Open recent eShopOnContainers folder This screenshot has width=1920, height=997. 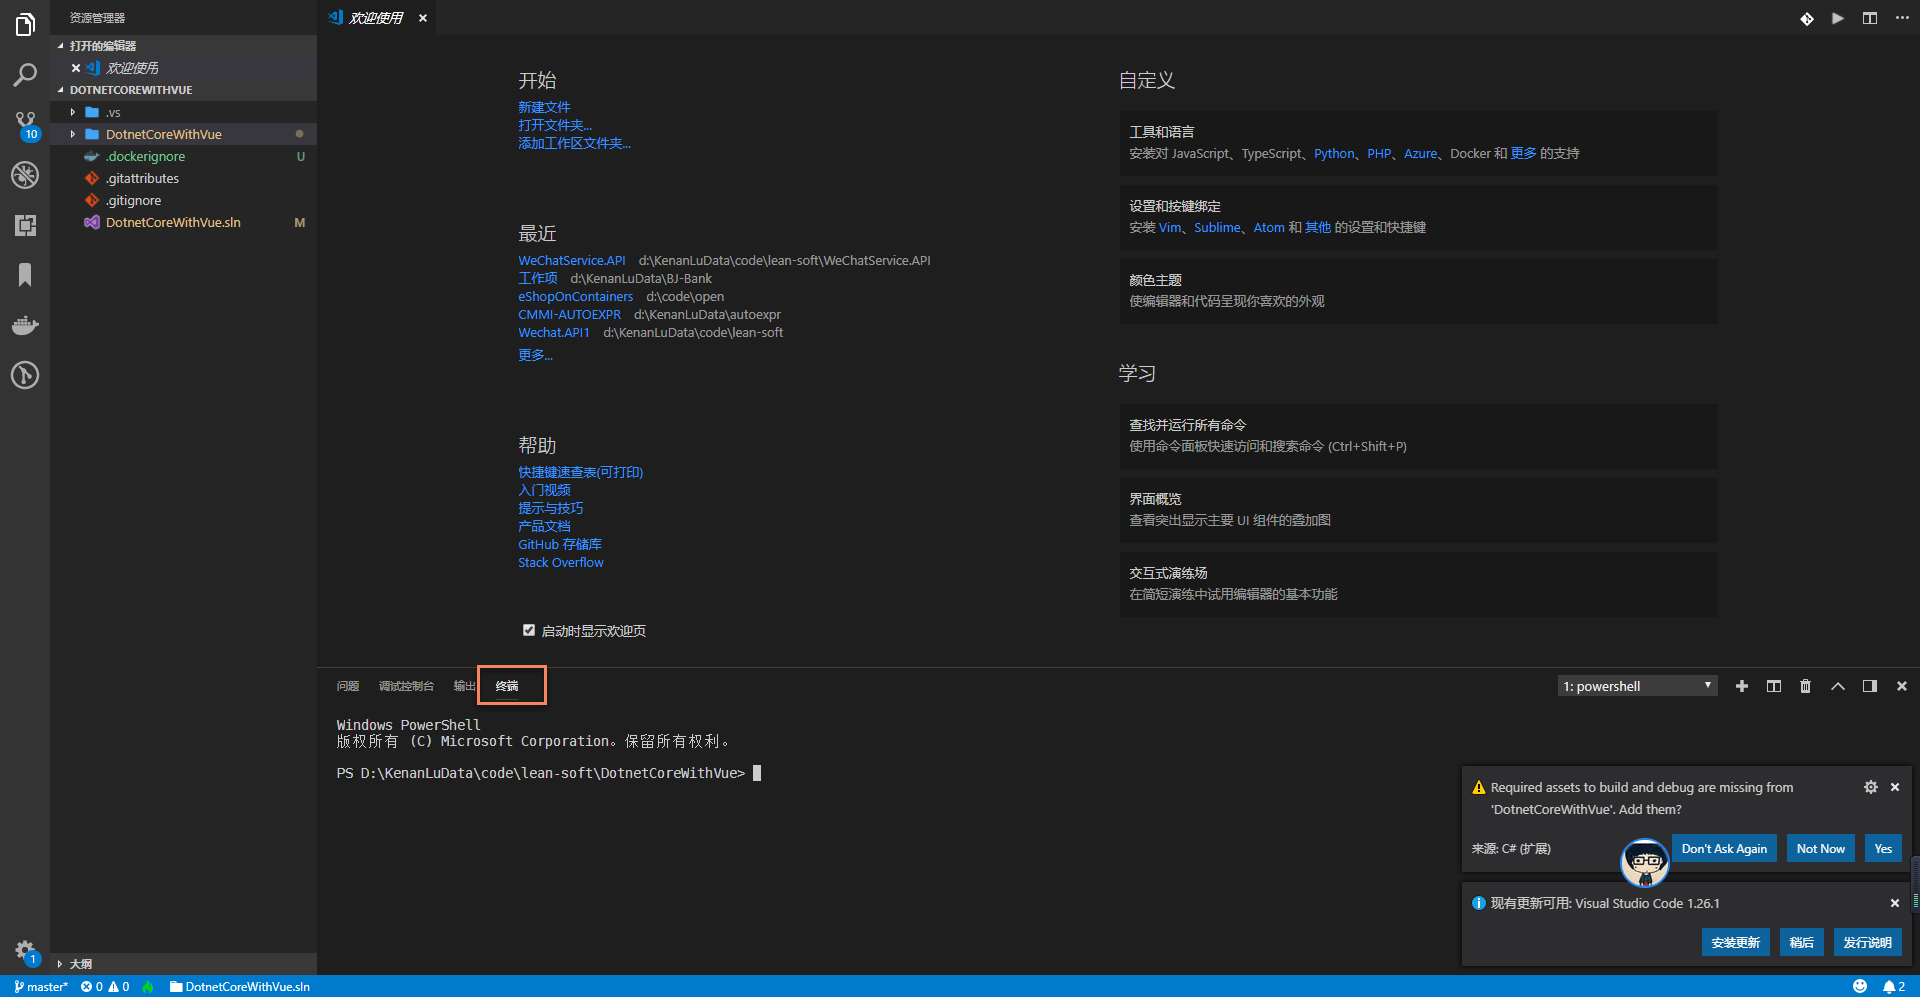pos(575,296)
